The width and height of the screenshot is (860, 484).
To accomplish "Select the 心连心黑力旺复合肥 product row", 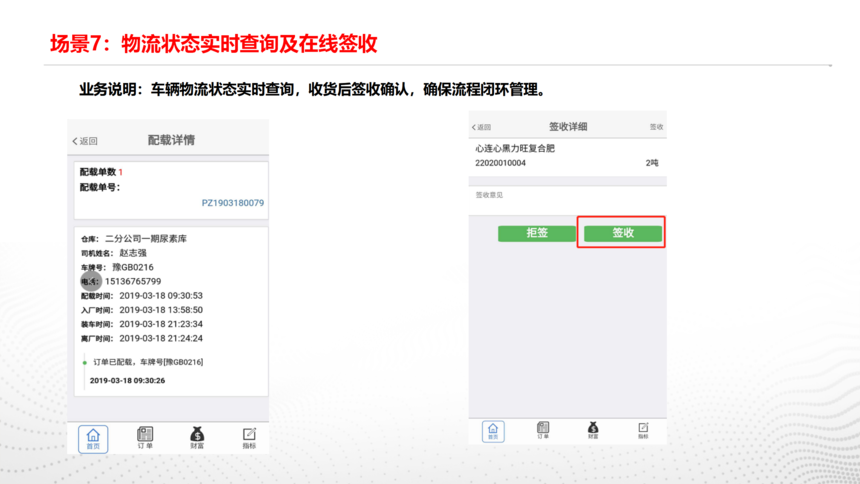I will (x=568, y=156).
